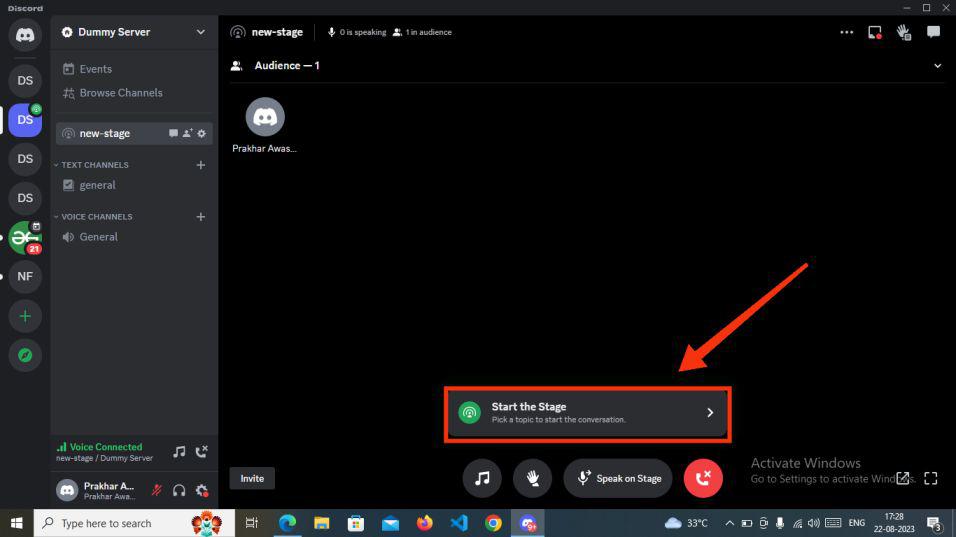Open Visual Studio Code from taskbar
The height and width of the screenshot is (537, 956).
tap(459, 523)
